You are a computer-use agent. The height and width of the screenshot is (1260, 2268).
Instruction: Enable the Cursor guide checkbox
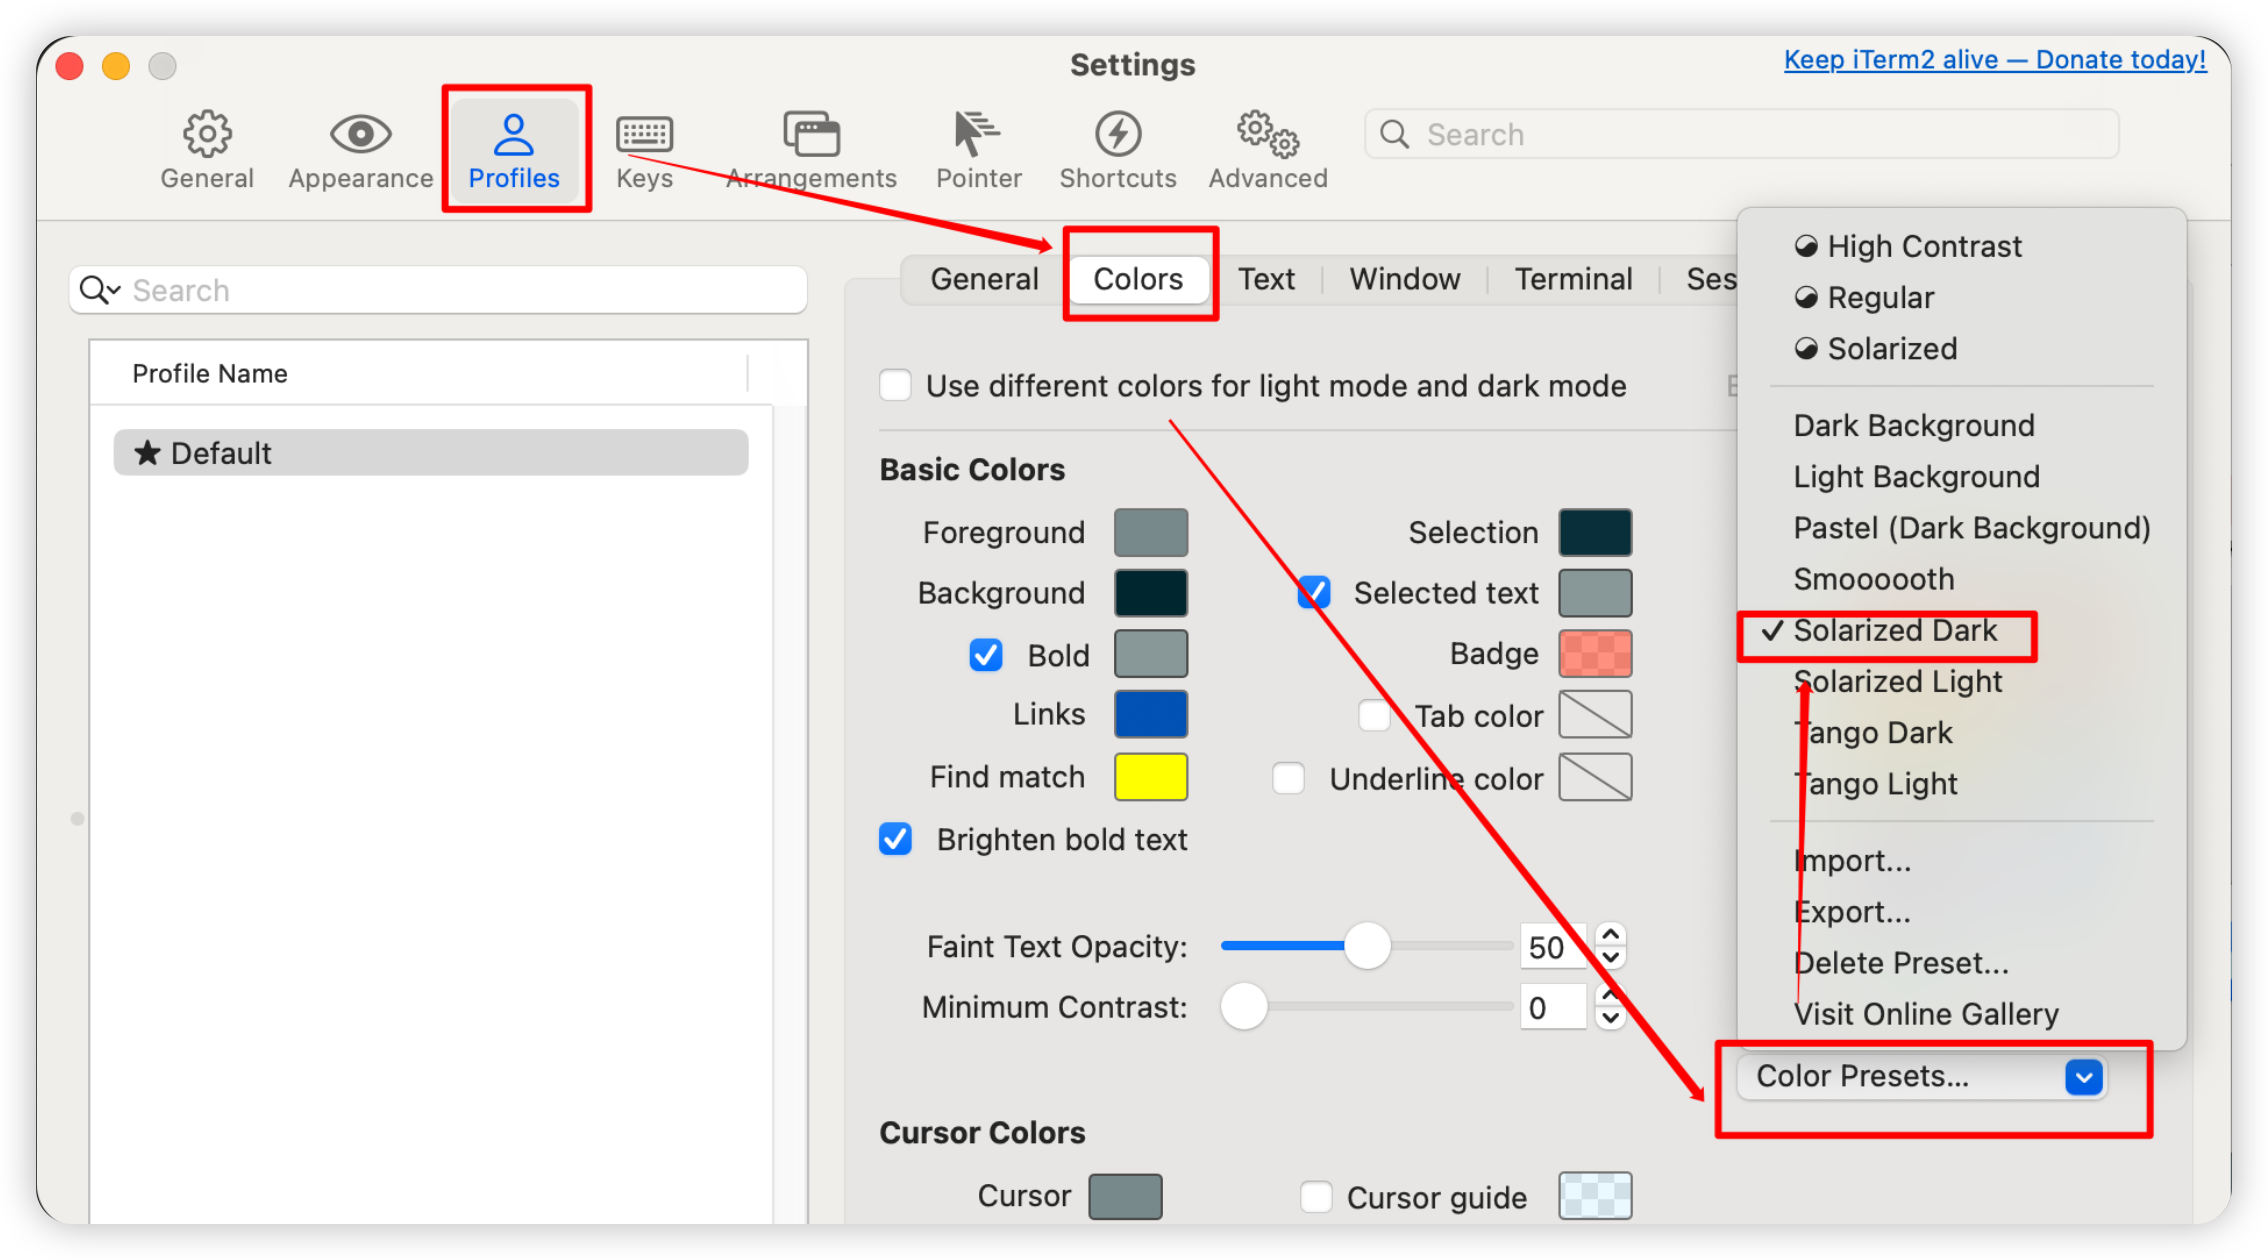click(1316, 1196)
